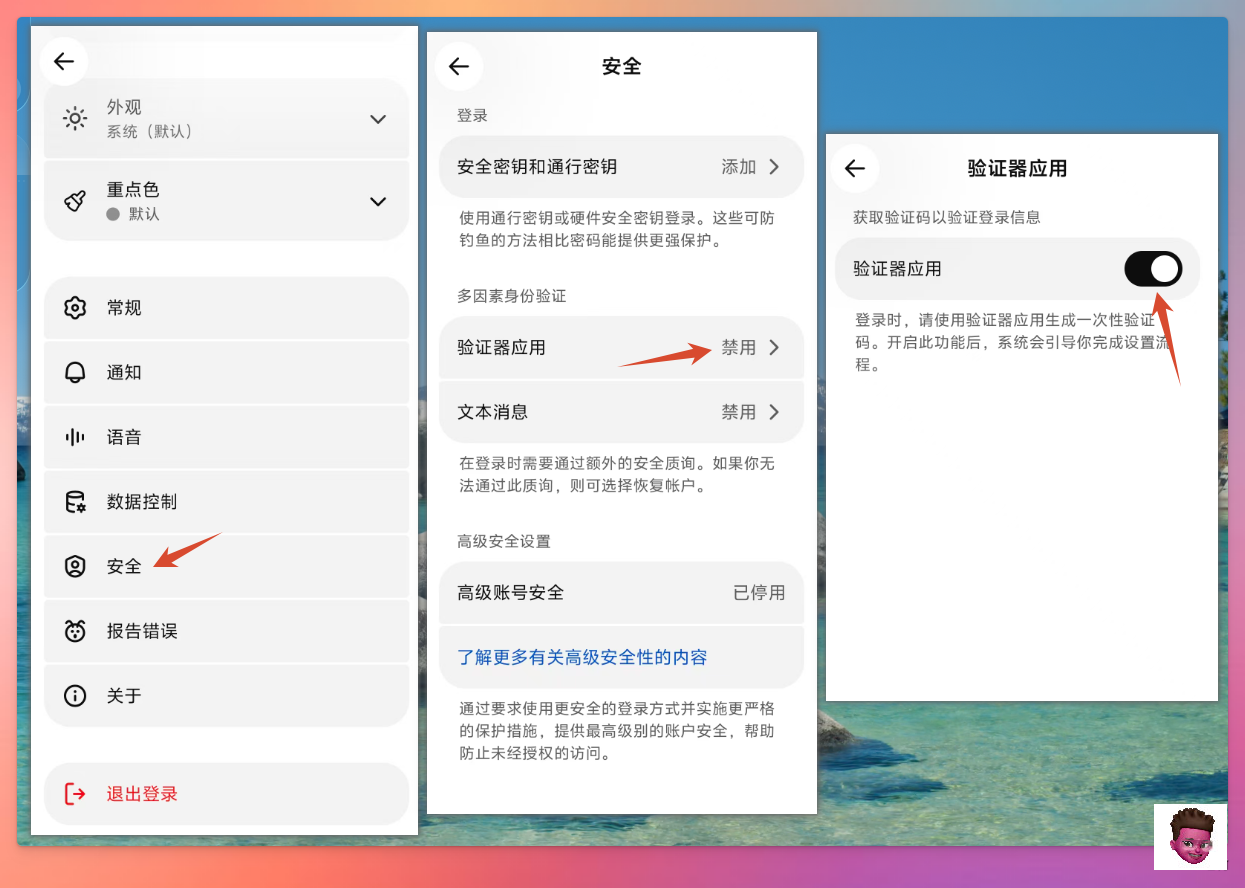The image size is (1245, 888).
Task: Open 安全密钥和通行密钥 row
Action: coord(621,167)
